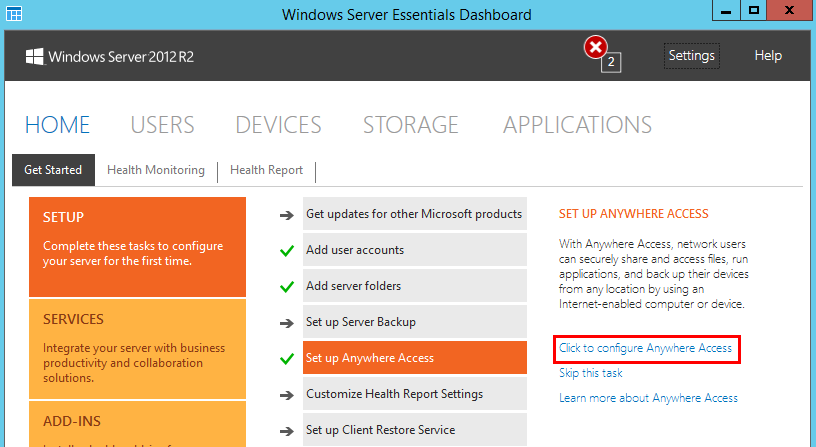Click the arrow icon beside Get updates task
This screenshot has height=447, width=816.
point(287,215)
